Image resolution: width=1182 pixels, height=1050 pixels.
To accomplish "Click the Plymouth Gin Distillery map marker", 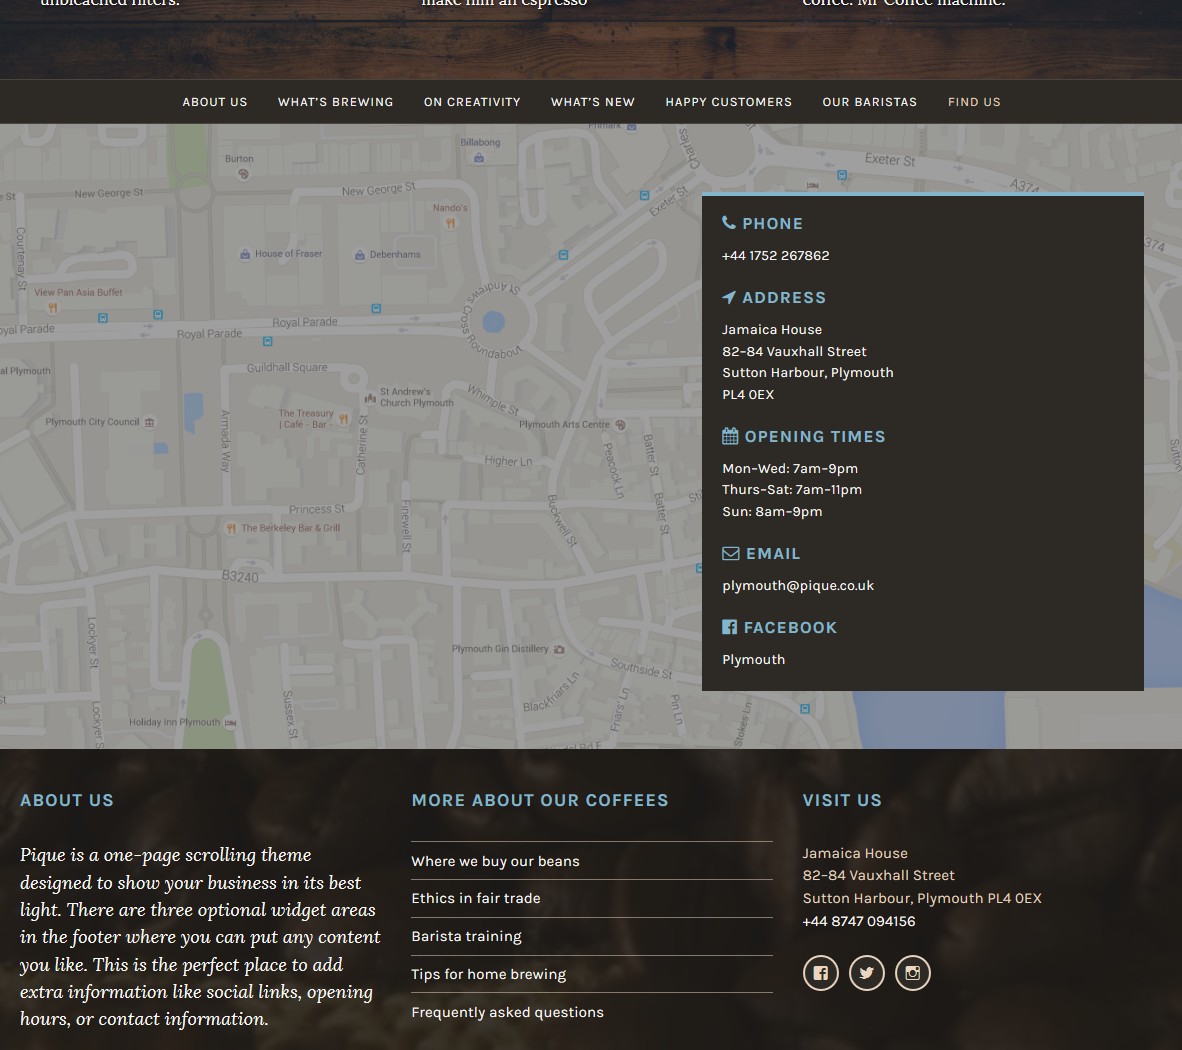I will tap(559, 649).
